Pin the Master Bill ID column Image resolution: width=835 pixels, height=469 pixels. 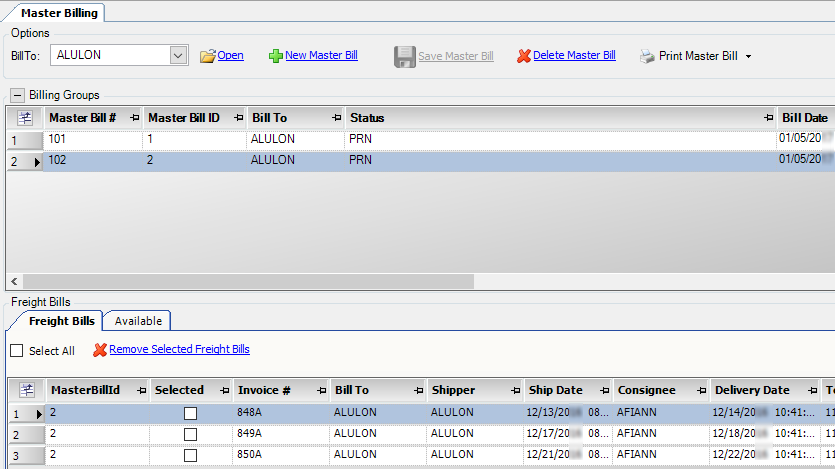coord(239,118)
